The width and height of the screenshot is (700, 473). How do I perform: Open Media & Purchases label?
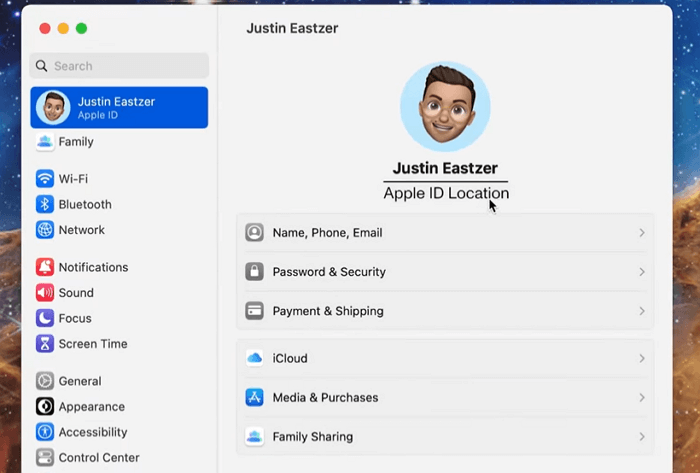click(325, 398)
